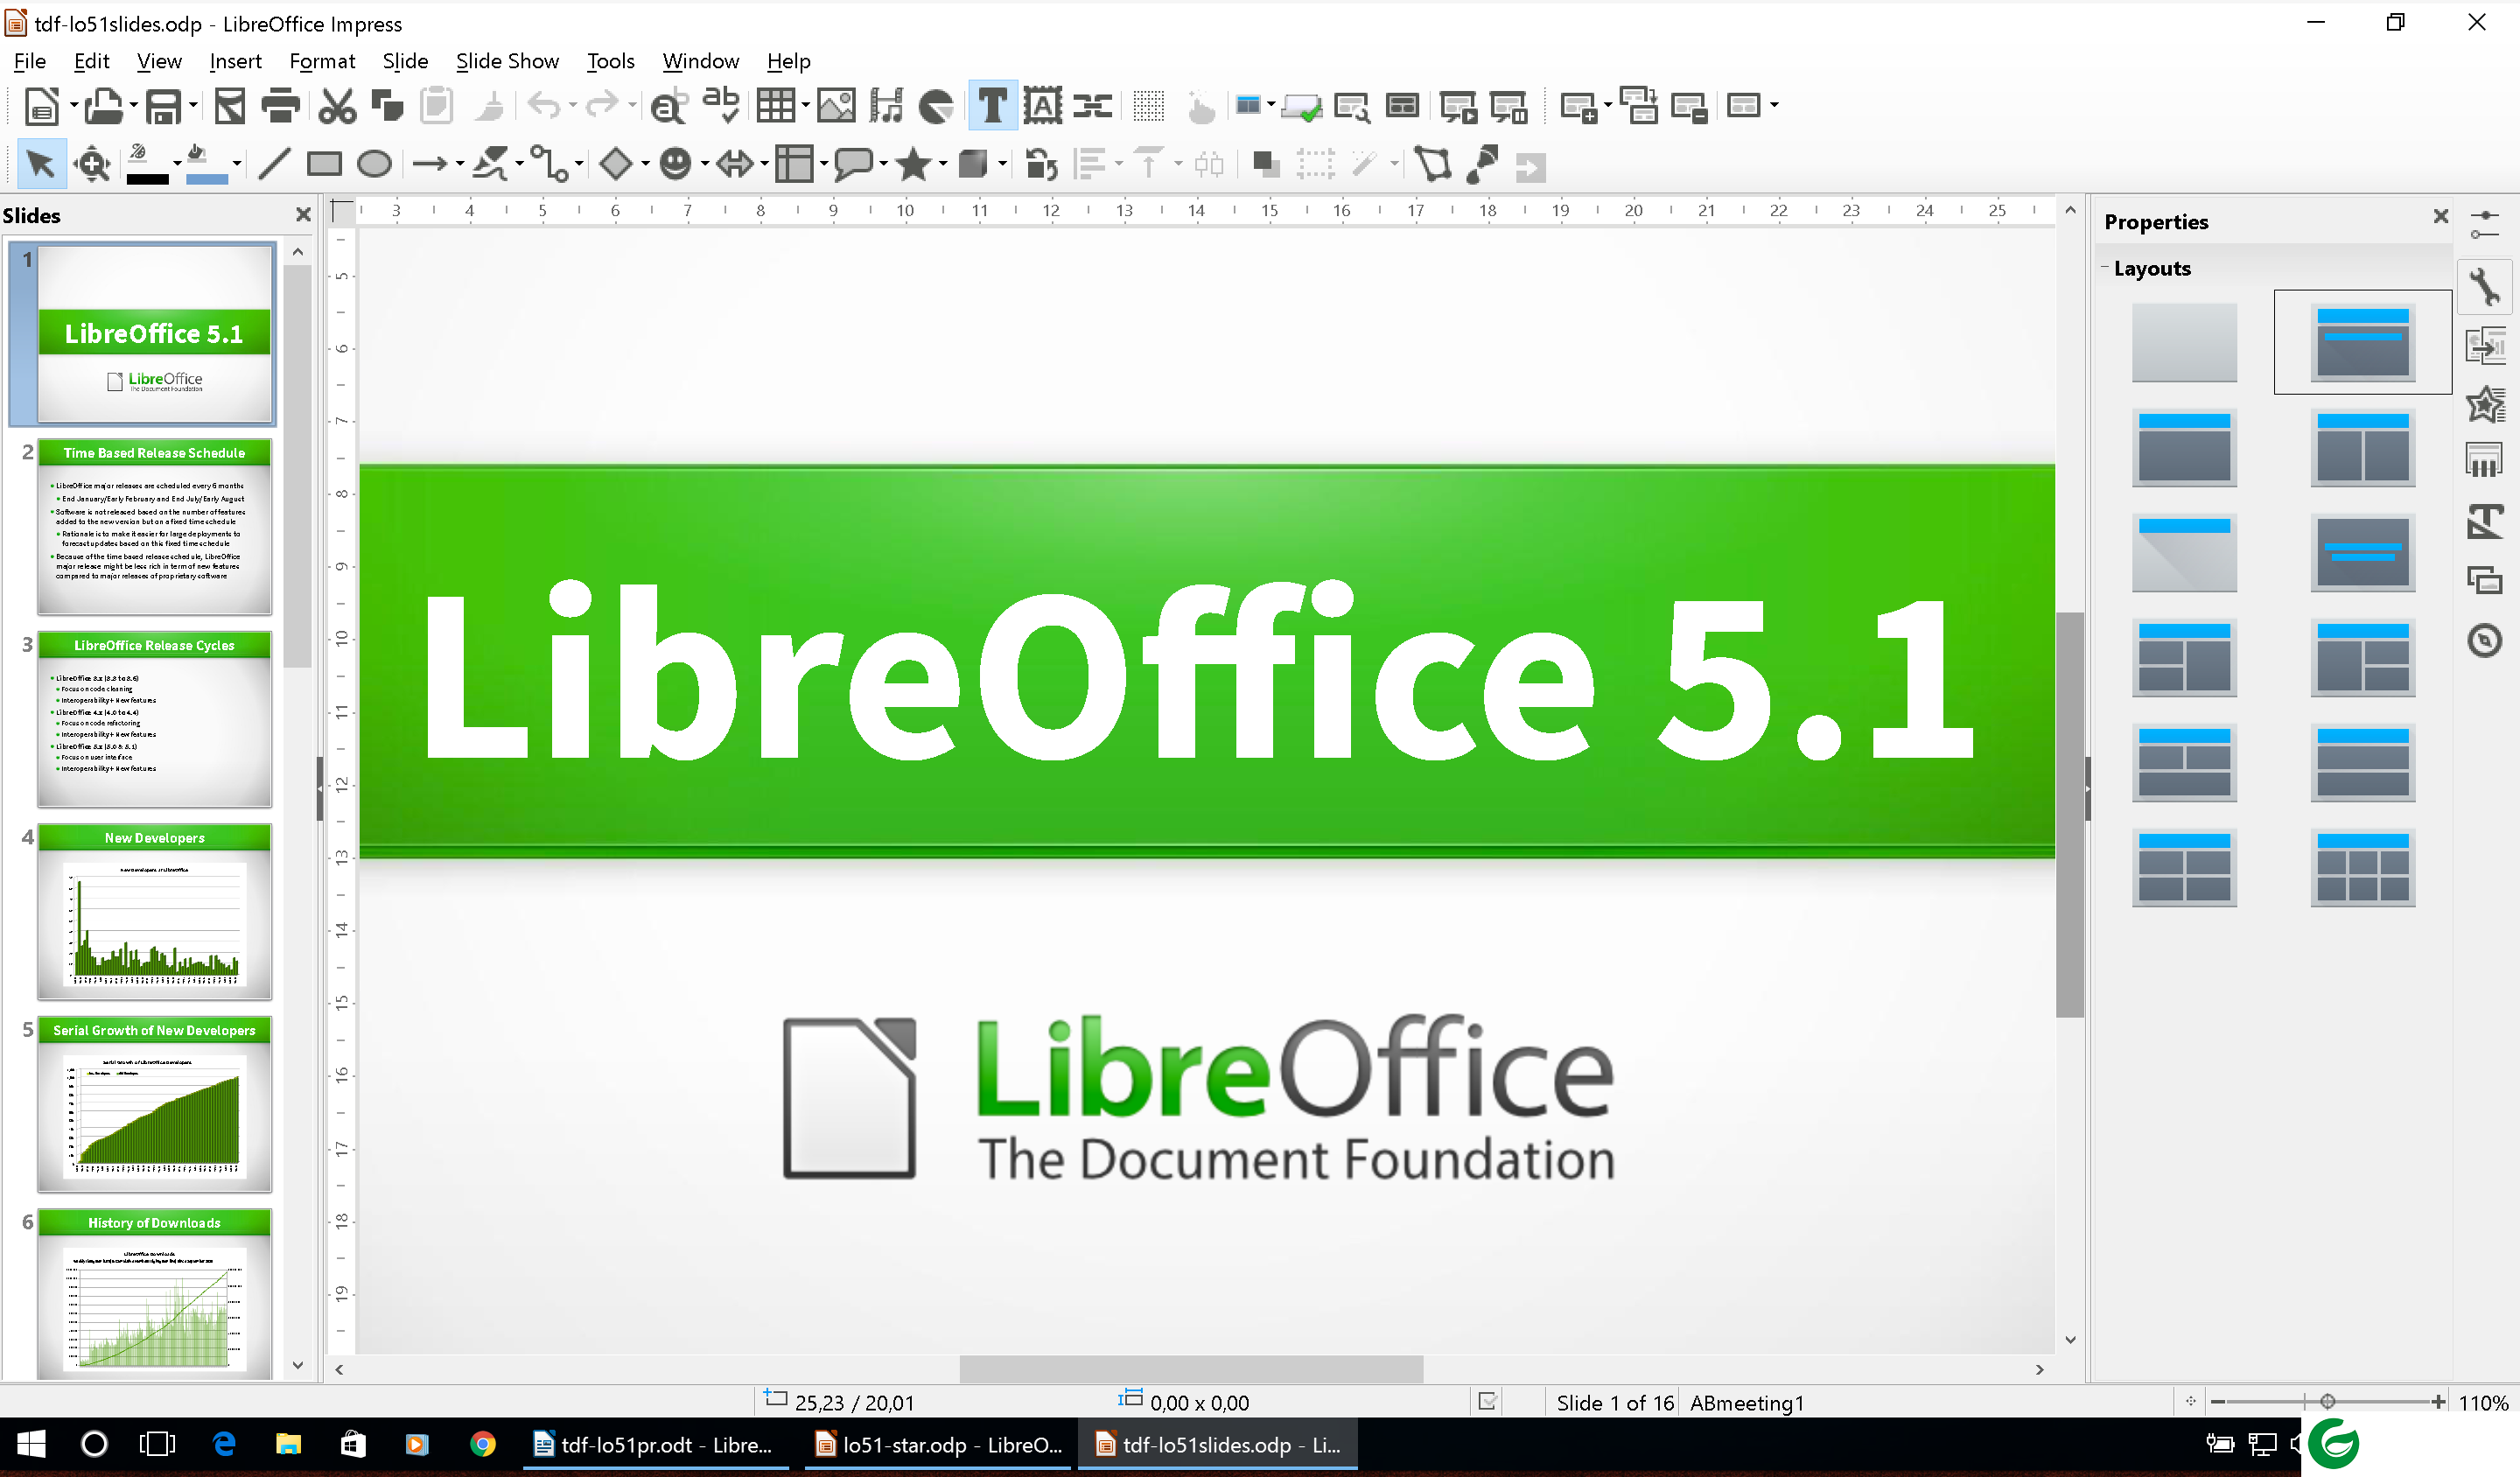Select the Rectangle drawing tool
Viewport: 2520px width, 1477px height.
click(x=324, y=164)
